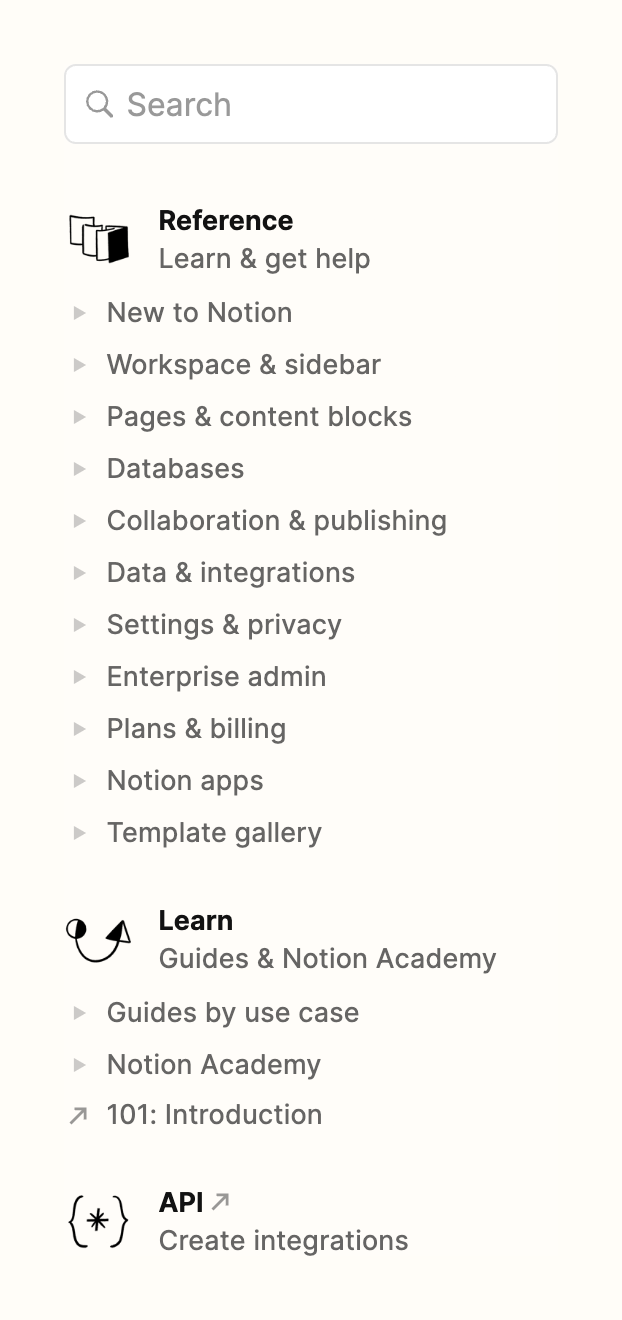Viewport: 622px width, 1320px height.
Task: Click the disclosure arrow next to Databases
Action: [80, 468]
